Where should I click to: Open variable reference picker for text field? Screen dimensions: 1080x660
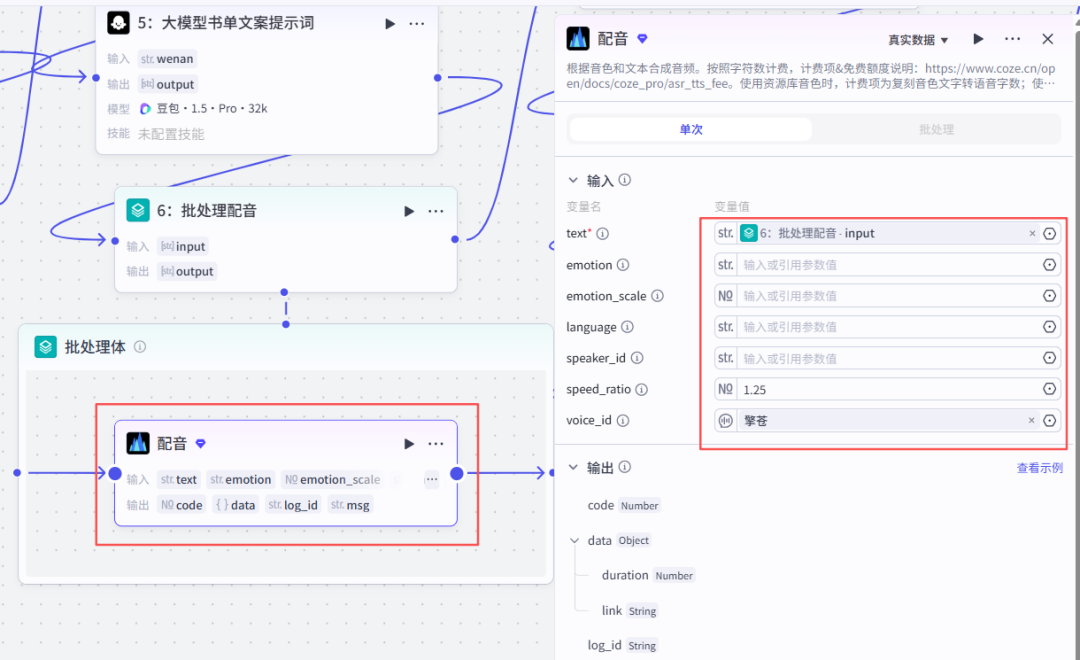tap(1050, 234)
